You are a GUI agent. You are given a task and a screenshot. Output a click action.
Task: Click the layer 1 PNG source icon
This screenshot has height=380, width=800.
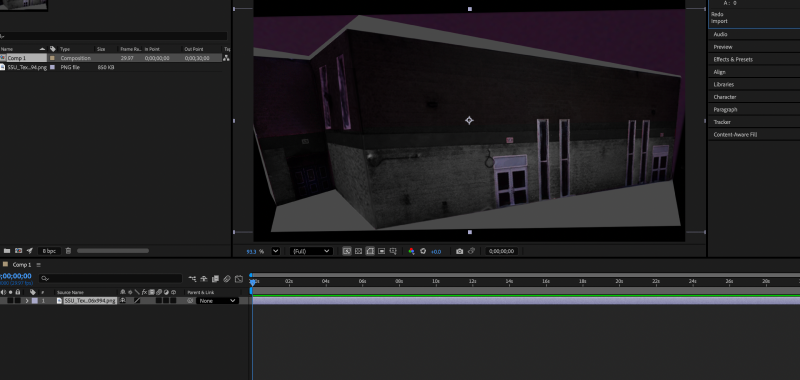click(x=59, y=301)
